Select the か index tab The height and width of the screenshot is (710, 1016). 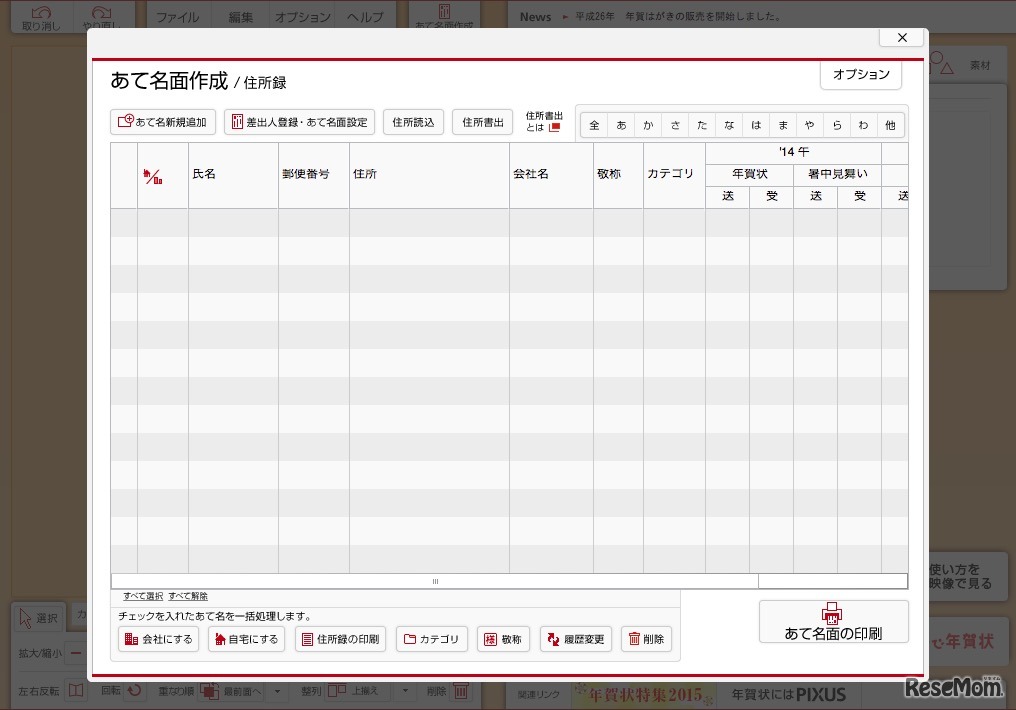tap(649, 125)
